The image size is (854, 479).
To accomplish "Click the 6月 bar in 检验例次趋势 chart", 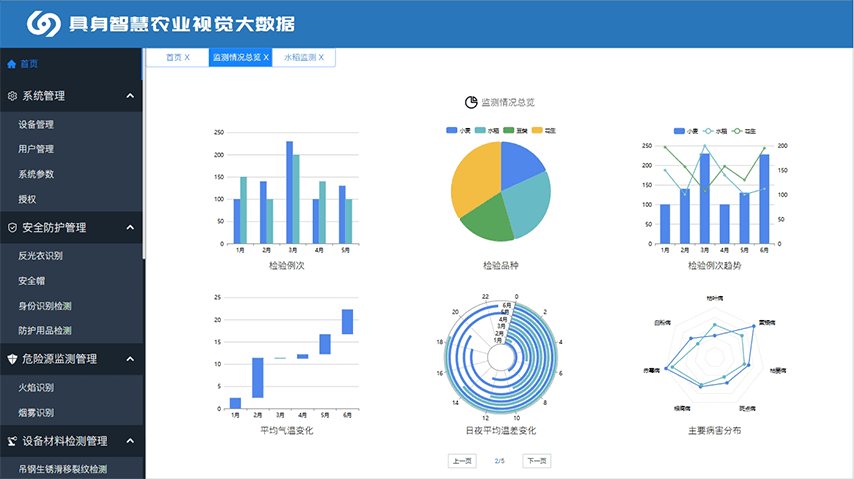I will [x=764, y=199].
